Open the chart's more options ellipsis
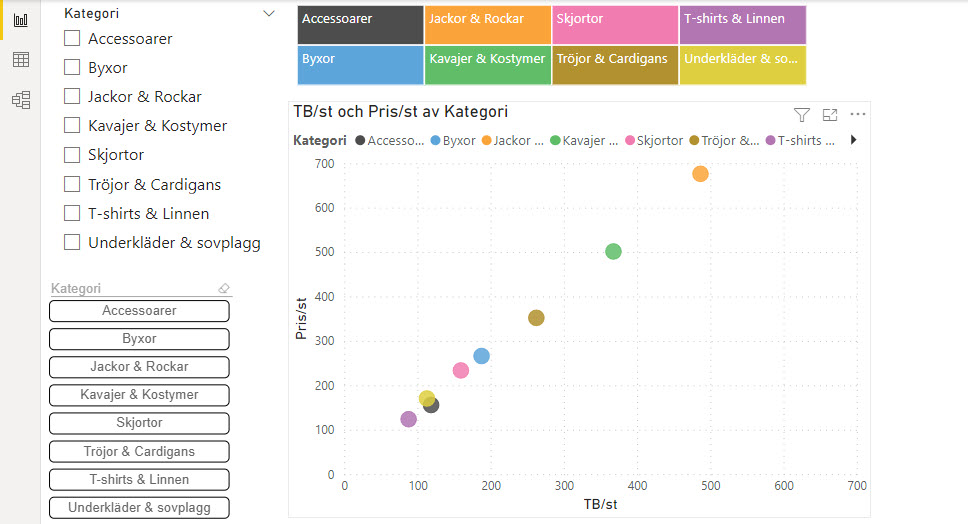Screen dimensions: 968x524 pos(857,115)
